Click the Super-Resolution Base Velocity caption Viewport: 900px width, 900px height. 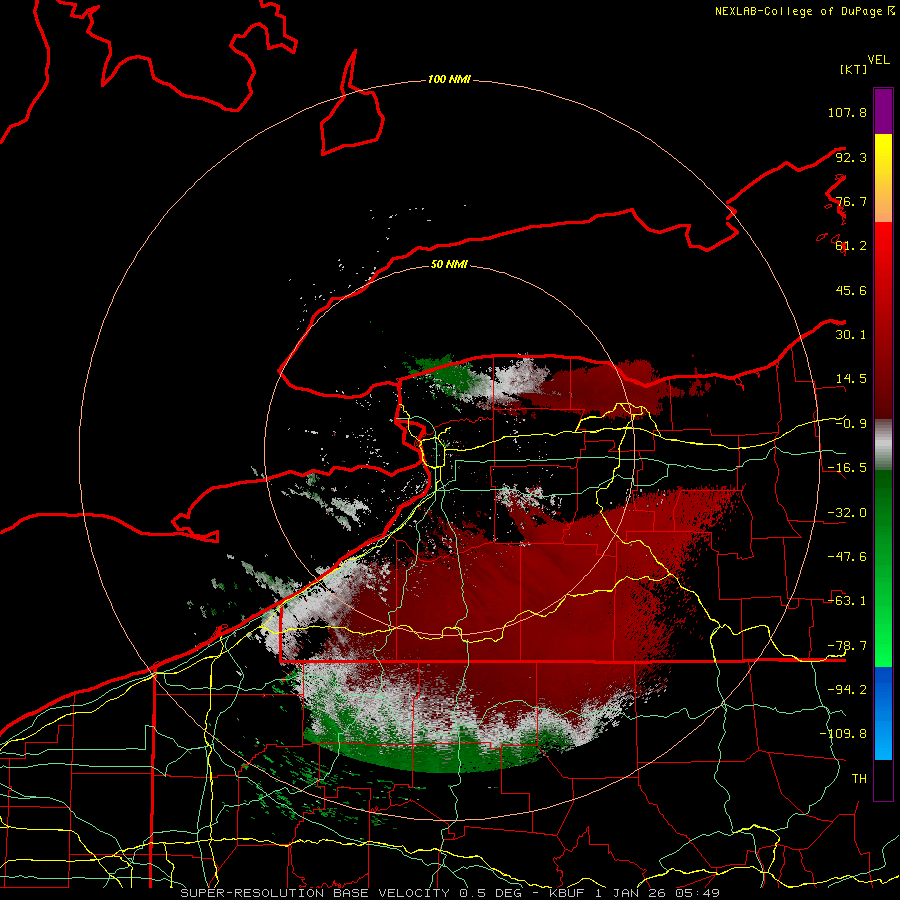click(x=450, y=893)
